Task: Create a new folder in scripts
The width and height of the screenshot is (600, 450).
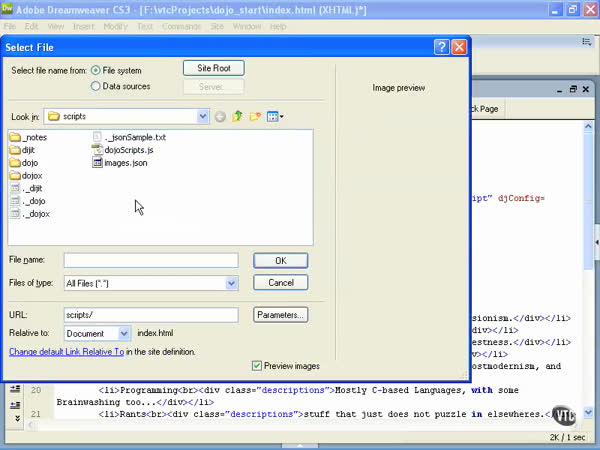Action: [255, 117]
